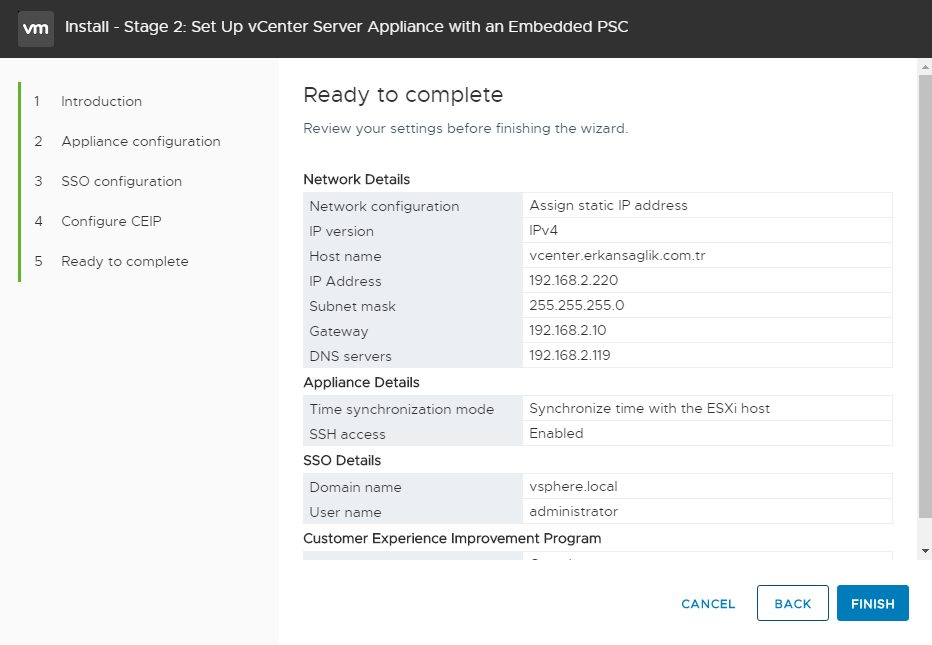Click Customer Experience Improvement Program heading
Viewport: 932px width, 645px height.
point(452,538)
